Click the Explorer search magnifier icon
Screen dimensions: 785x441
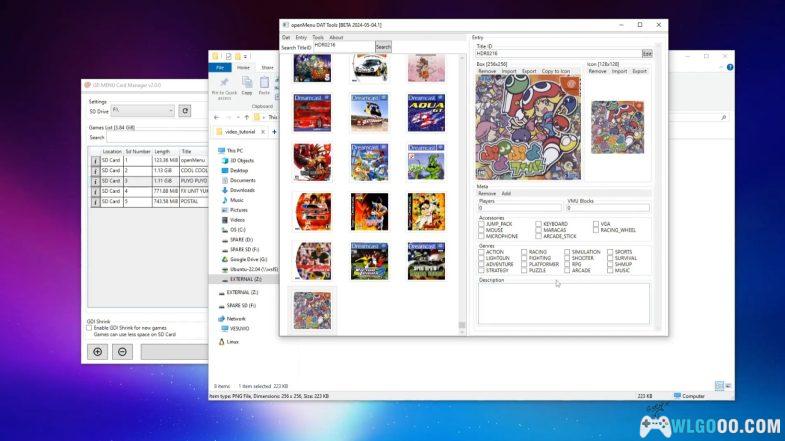coord(723,118)
